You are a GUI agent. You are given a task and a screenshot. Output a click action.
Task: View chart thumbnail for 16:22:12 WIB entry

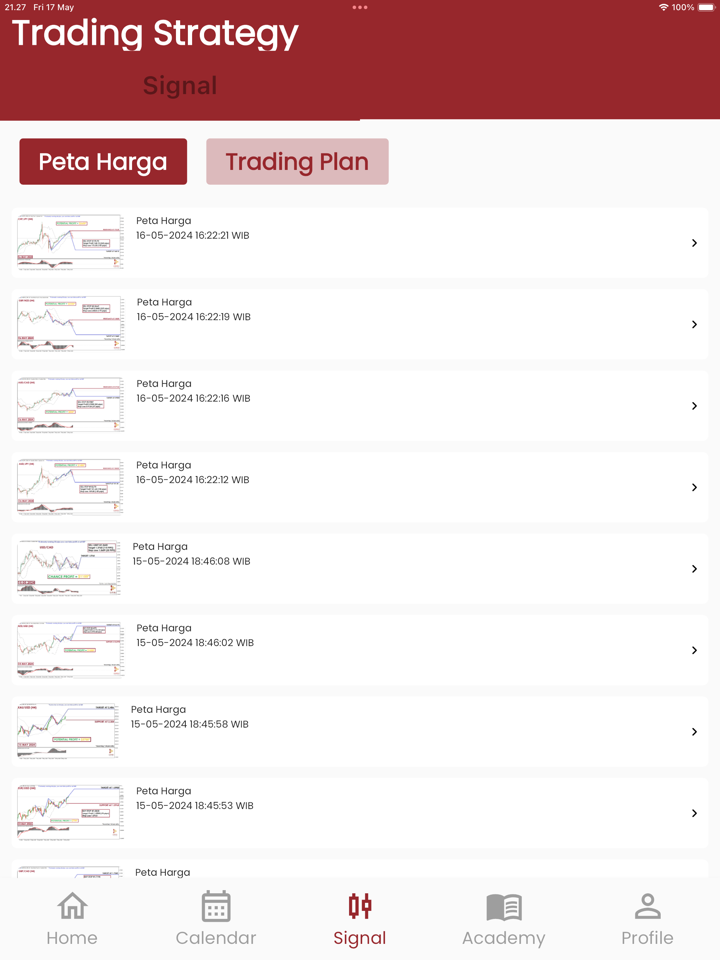tap(70, 487)
